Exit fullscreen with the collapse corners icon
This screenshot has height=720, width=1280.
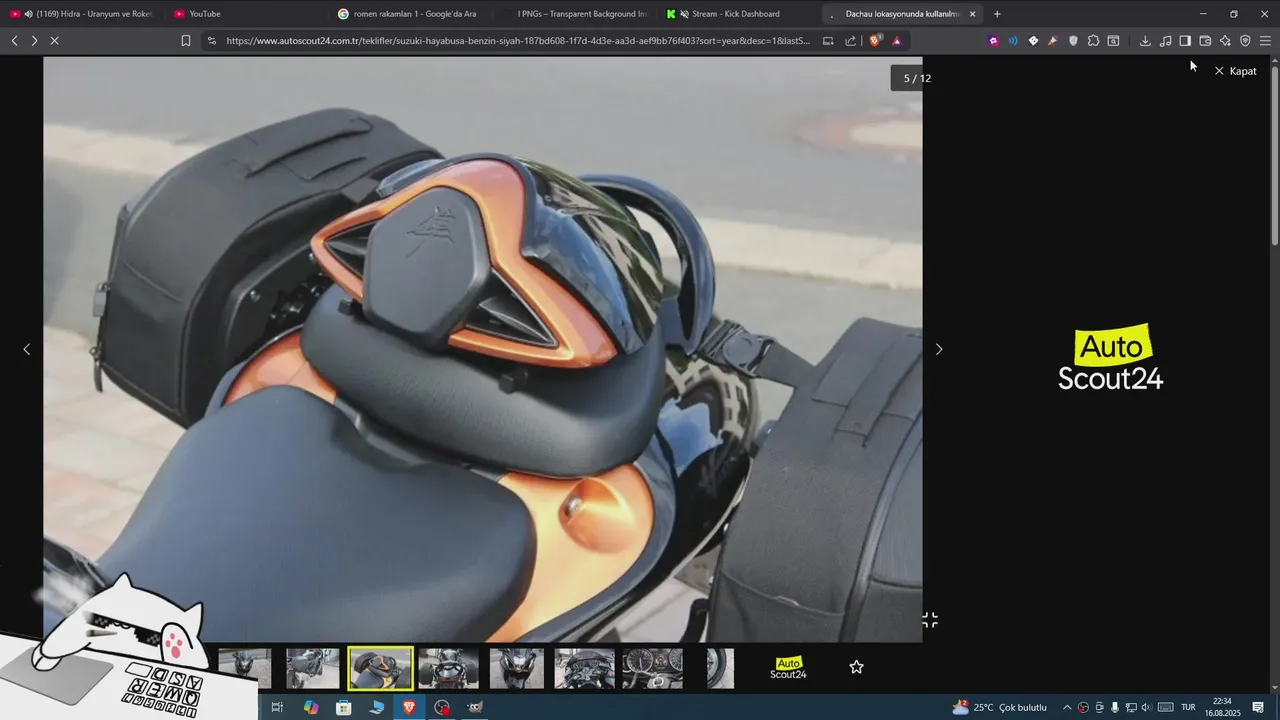(930, 620)
